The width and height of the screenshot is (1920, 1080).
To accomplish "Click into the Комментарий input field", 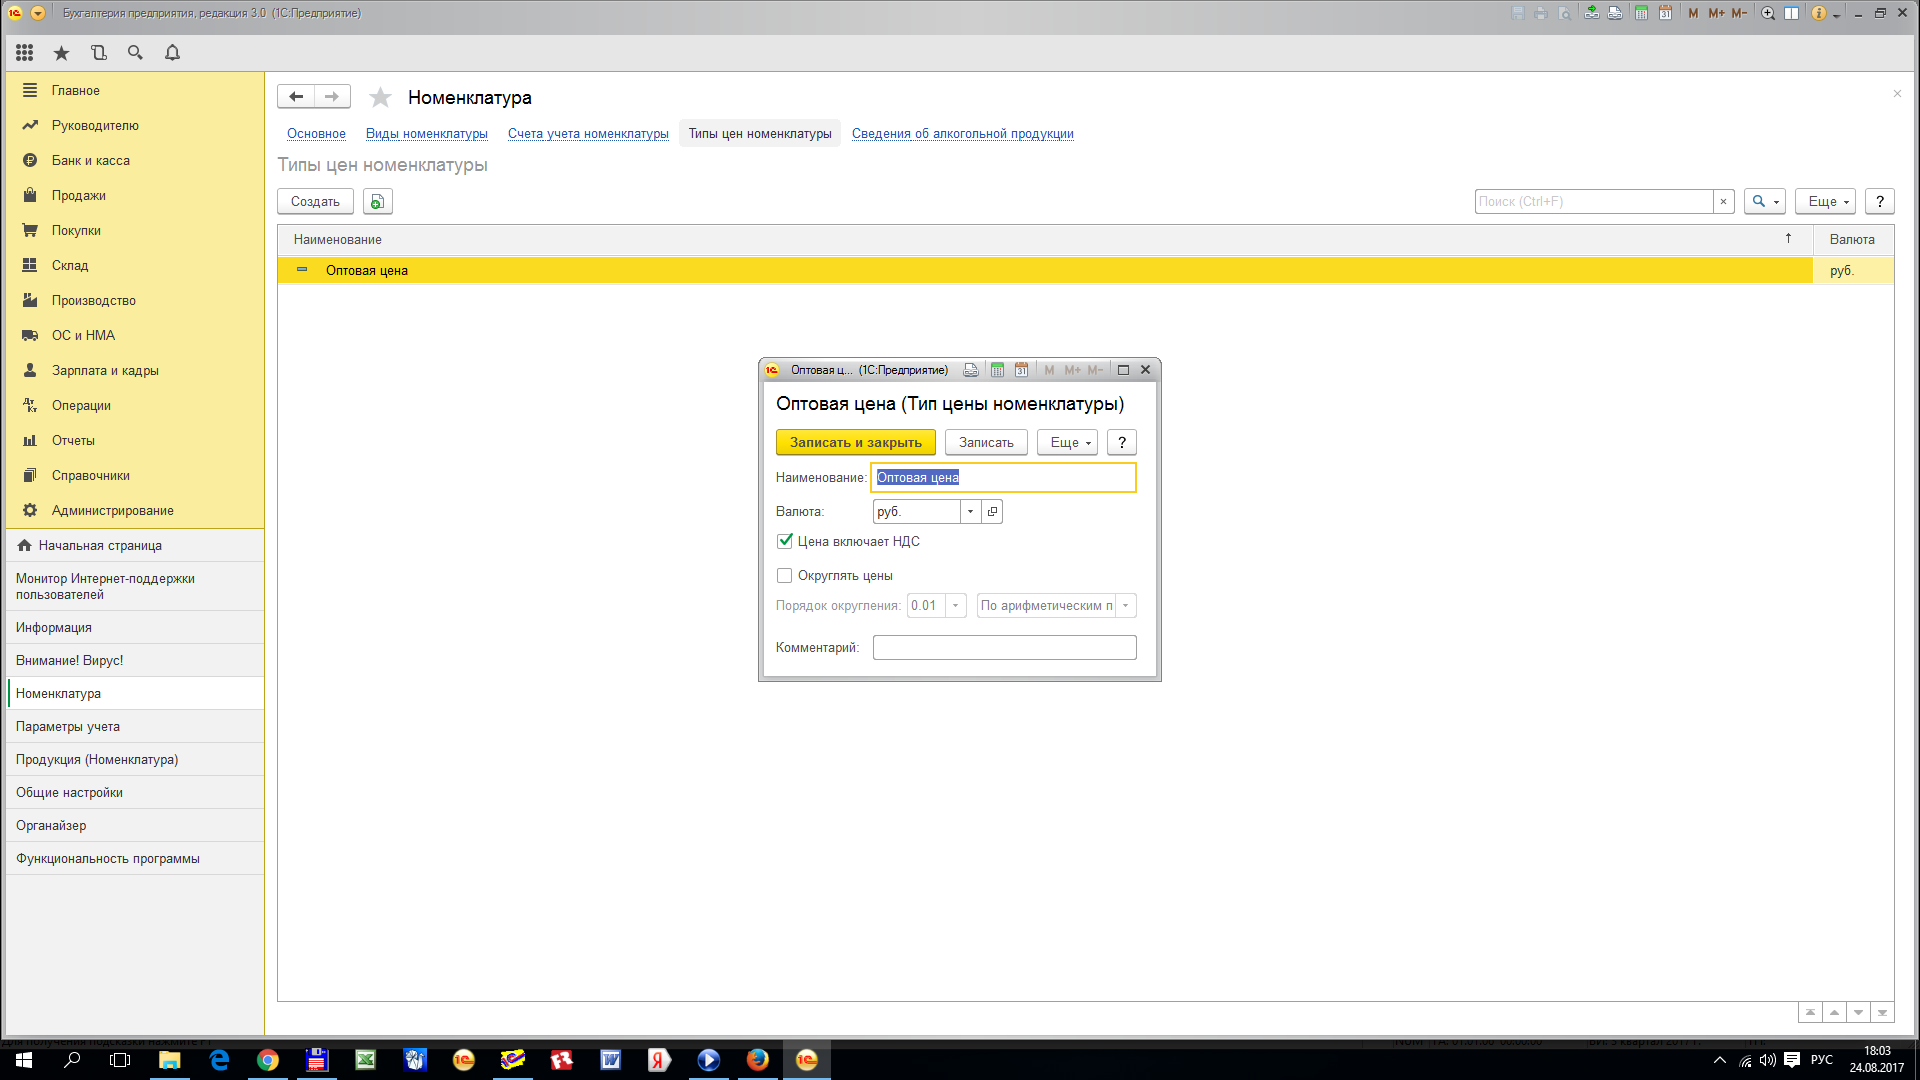I will tap(1004, 648).
